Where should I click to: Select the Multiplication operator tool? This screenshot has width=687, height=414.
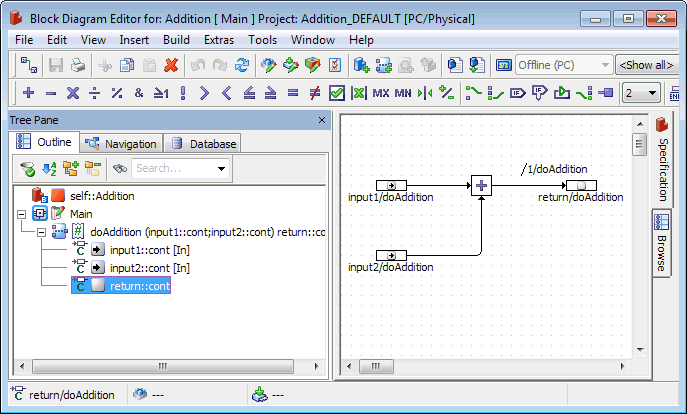(x=73, y=93)
